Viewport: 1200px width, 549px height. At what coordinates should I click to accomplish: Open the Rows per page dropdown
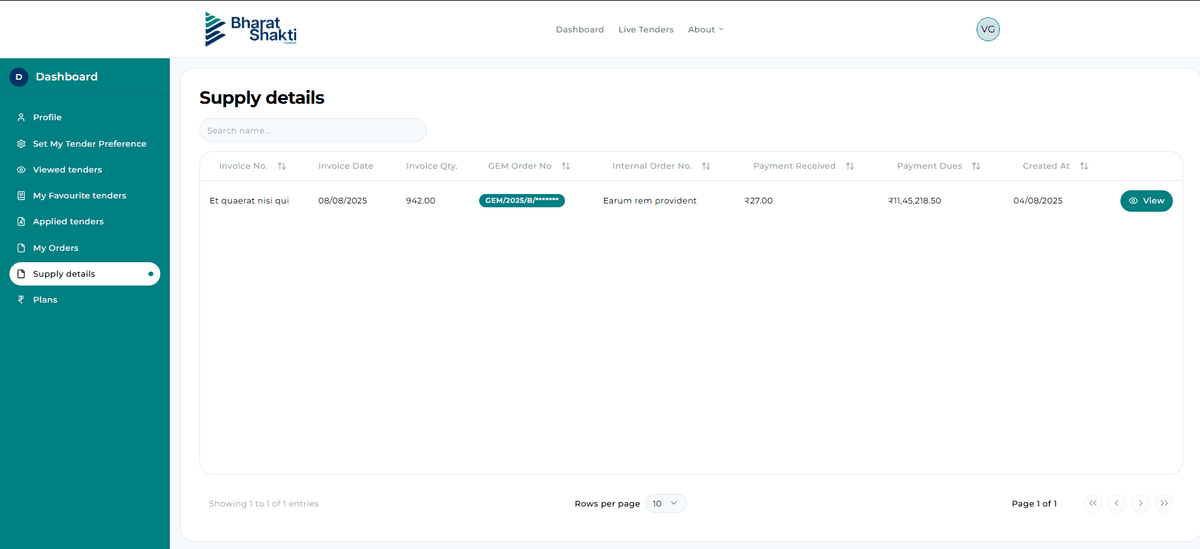tap(665, 503)
